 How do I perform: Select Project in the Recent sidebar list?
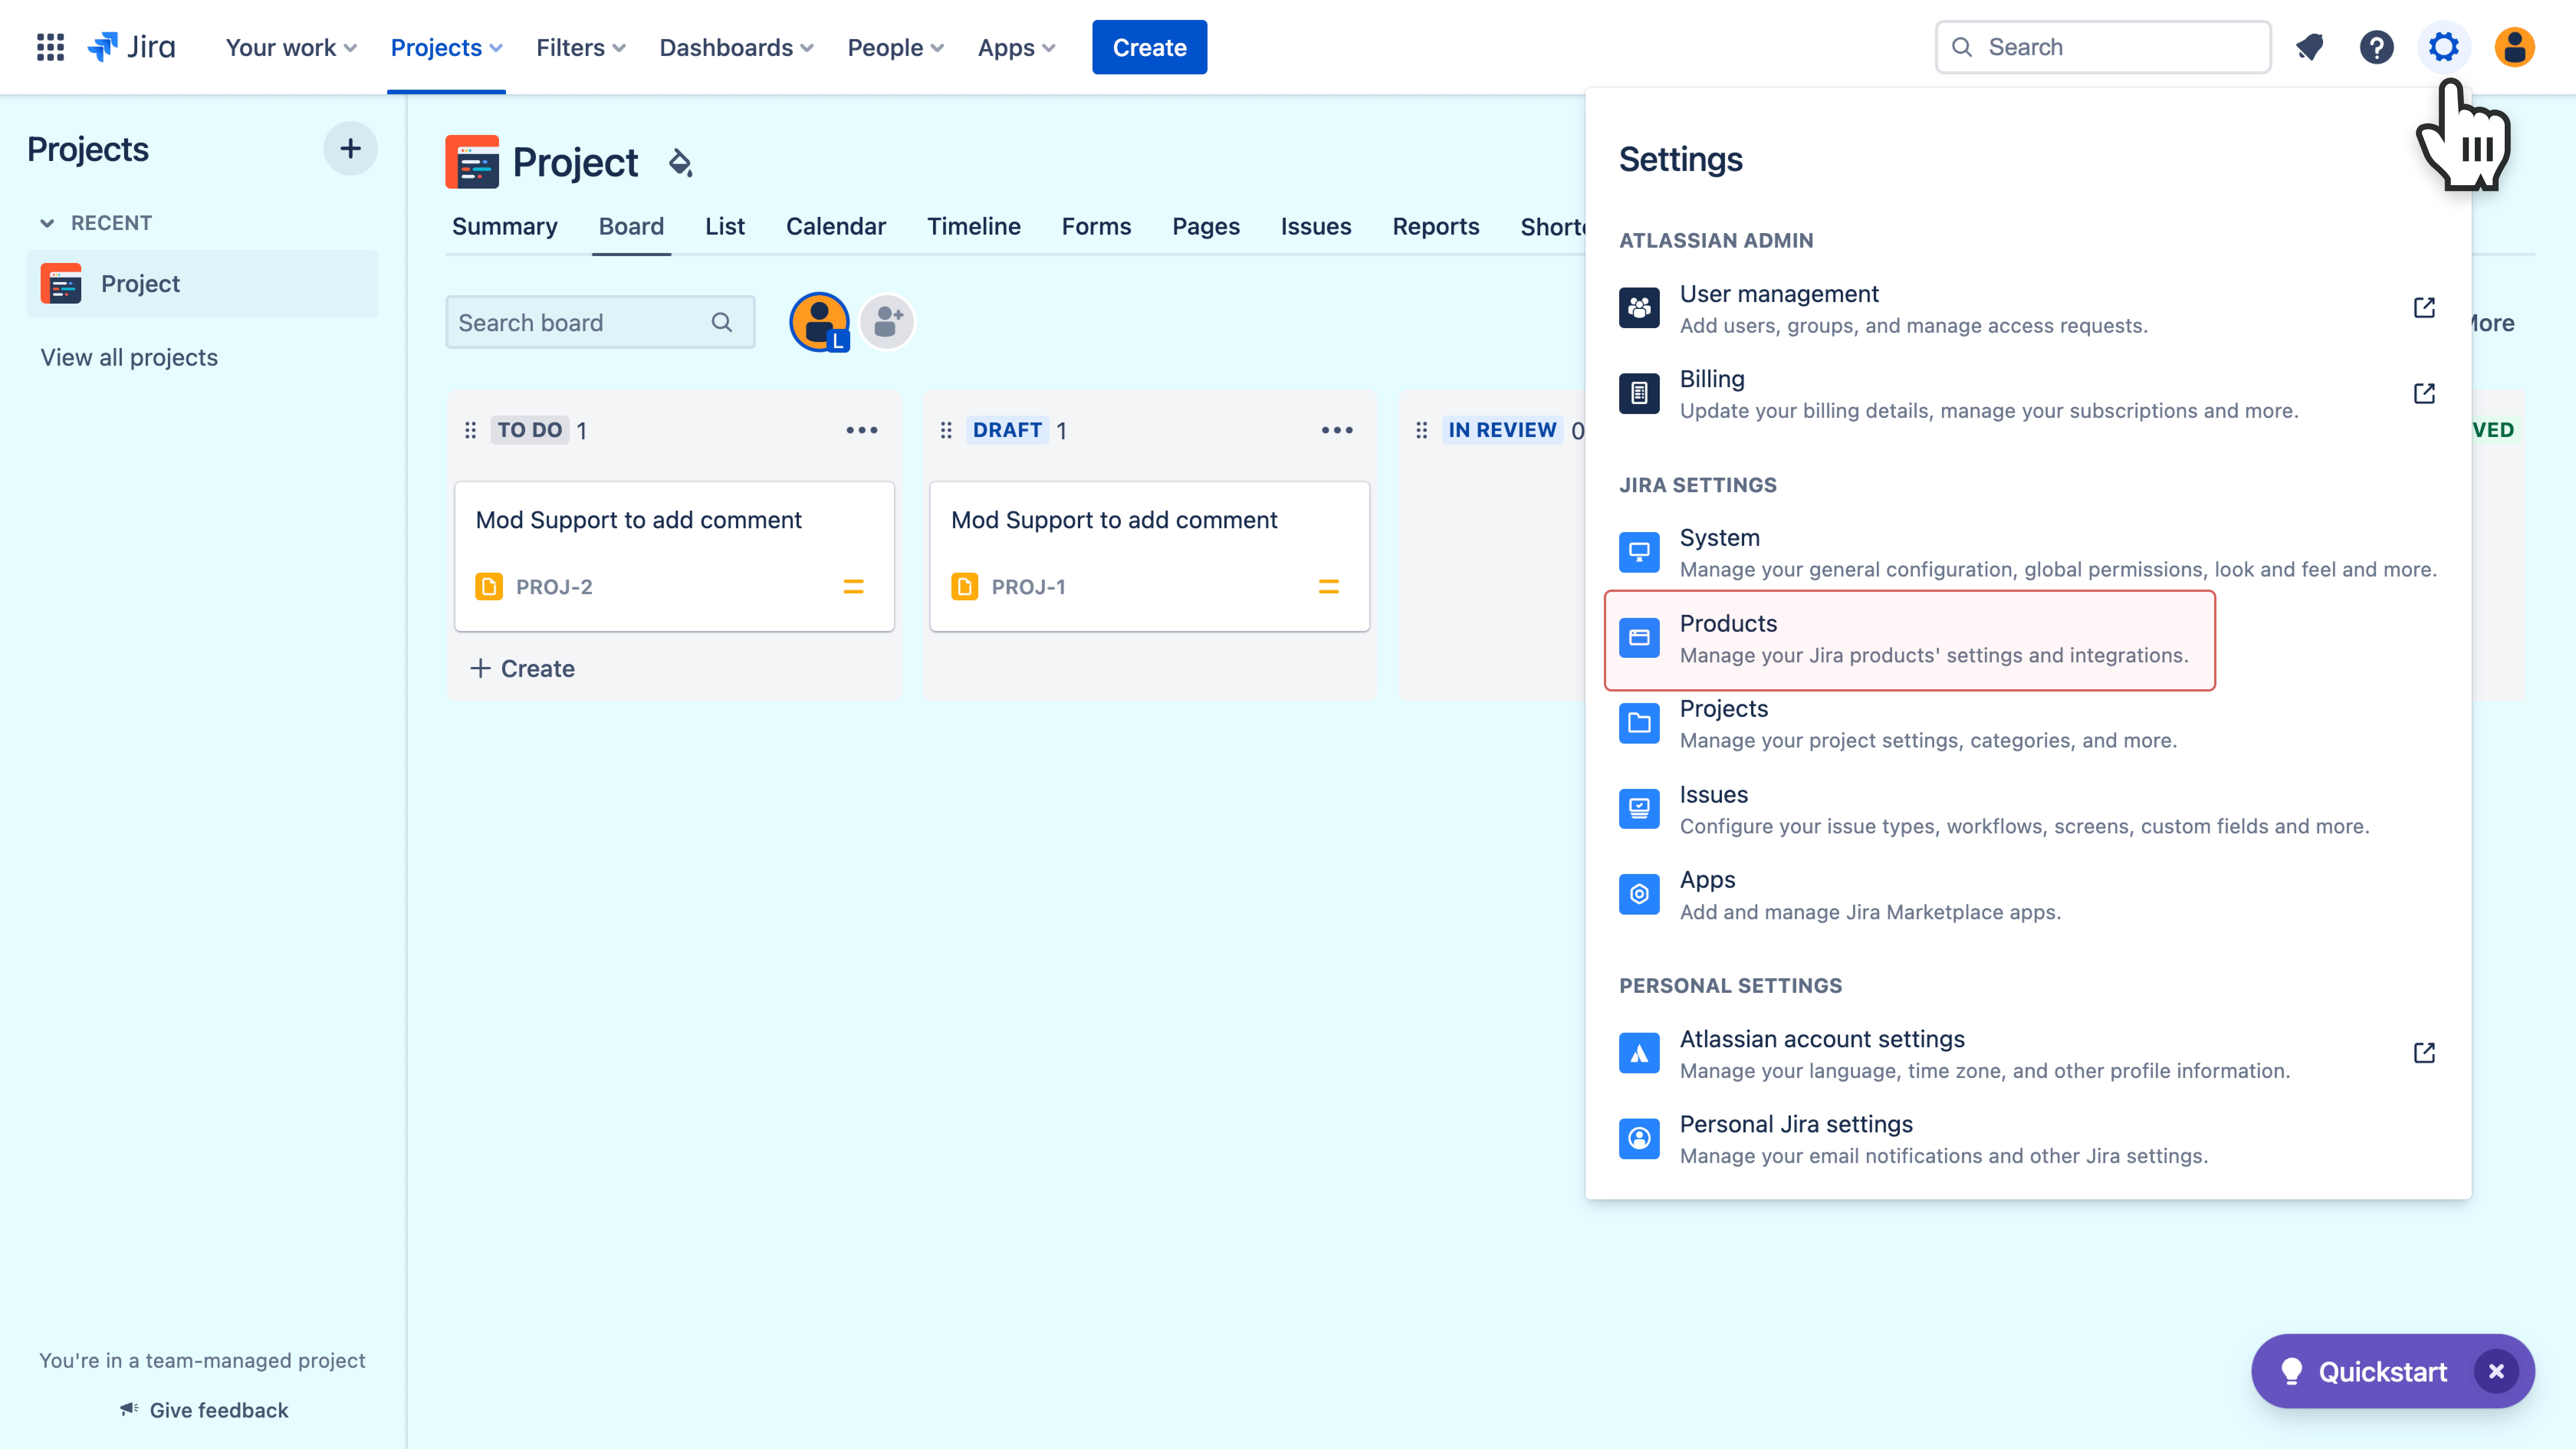pyautogui.click(x=202, y=284)
